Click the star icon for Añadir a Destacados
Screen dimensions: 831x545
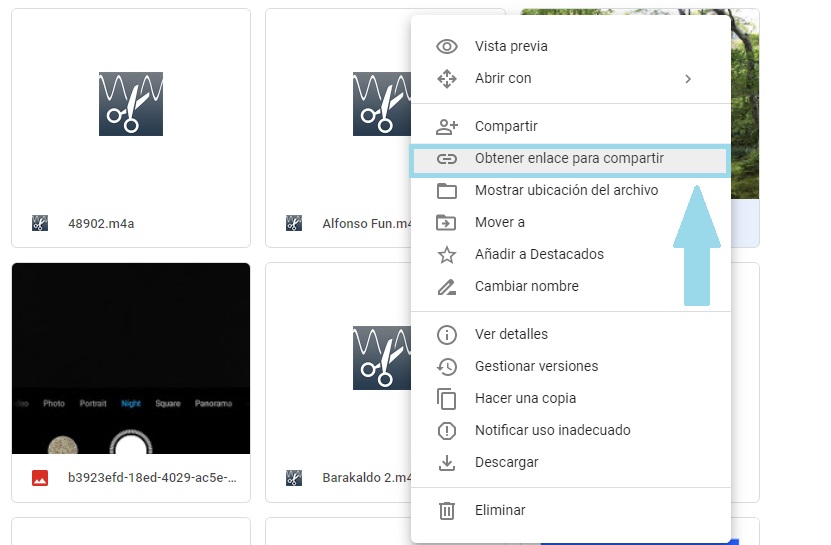tap(447, 254)
